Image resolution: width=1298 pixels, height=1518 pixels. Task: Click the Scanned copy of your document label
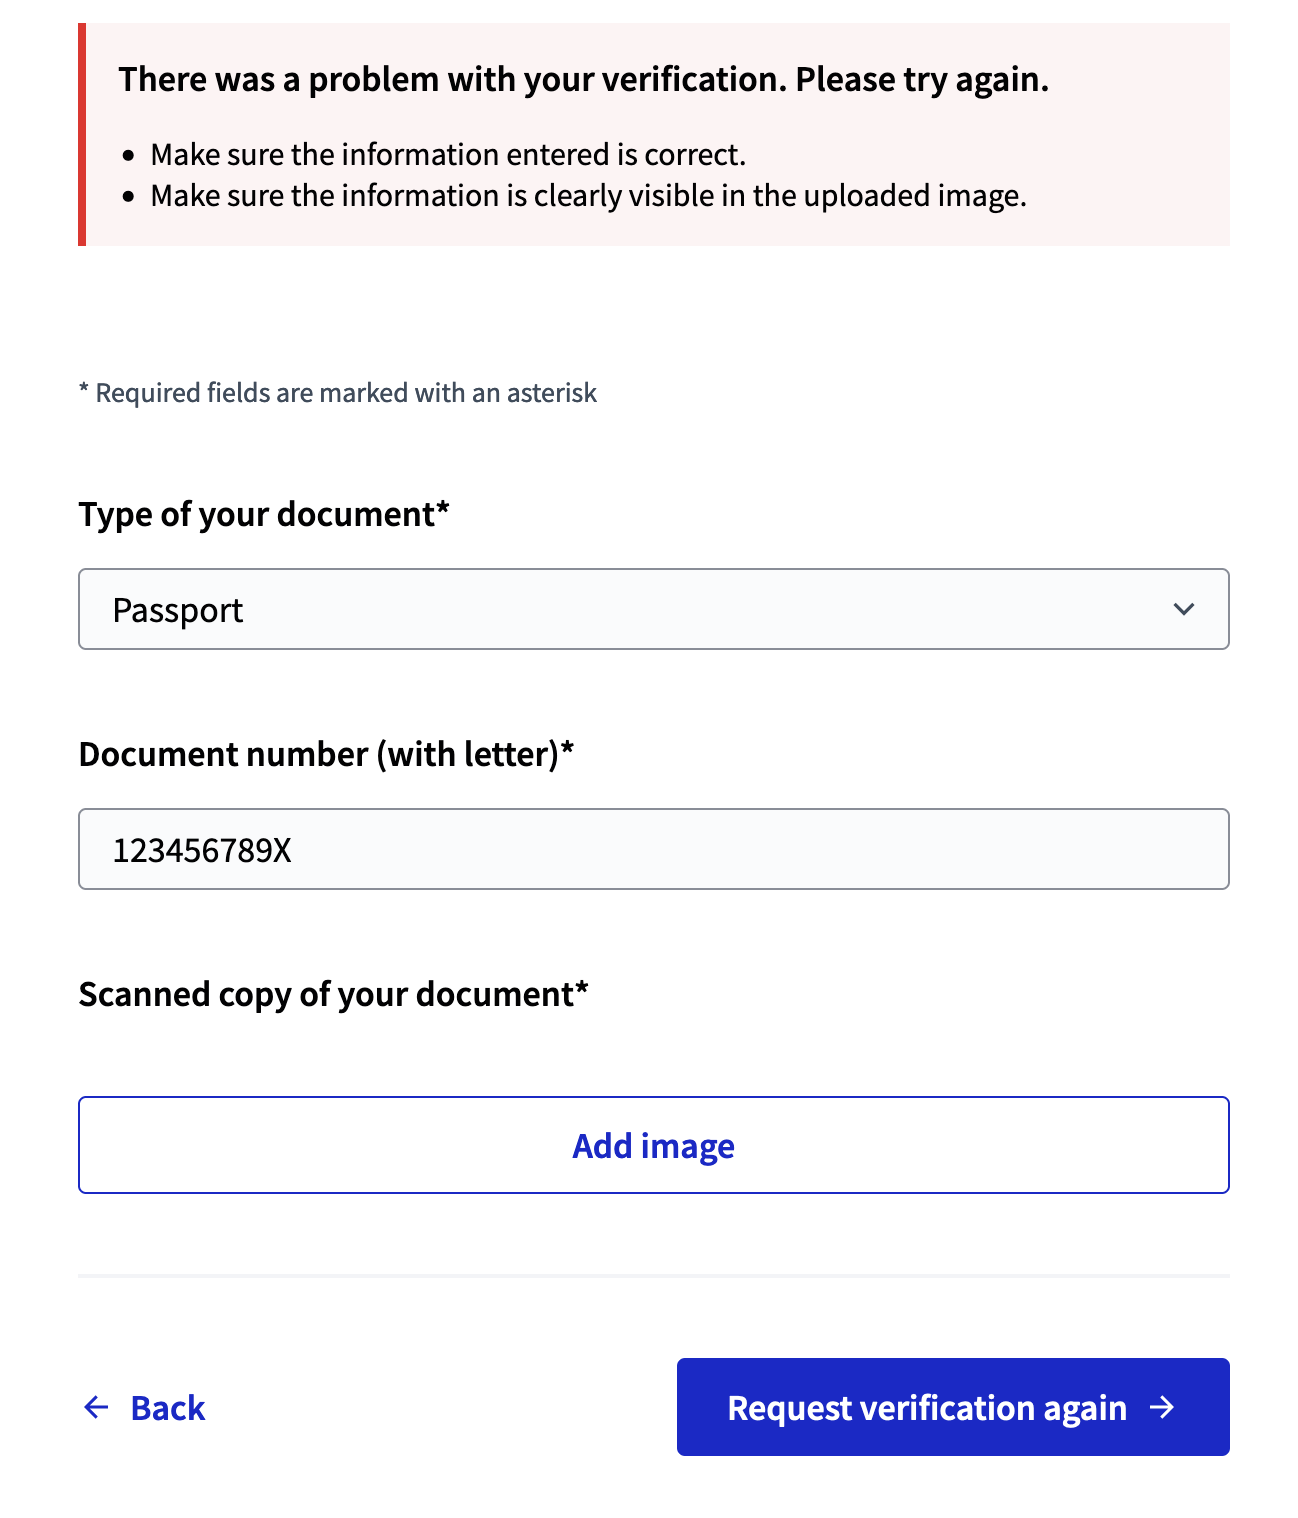coord(333,994)
